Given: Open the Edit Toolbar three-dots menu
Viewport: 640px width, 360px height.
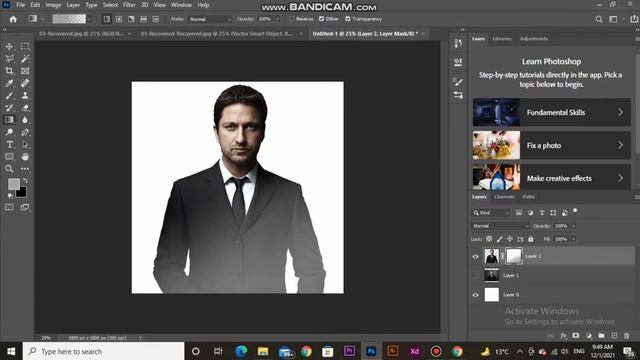Looking at the screenshot, I should (x=25, y=169).
